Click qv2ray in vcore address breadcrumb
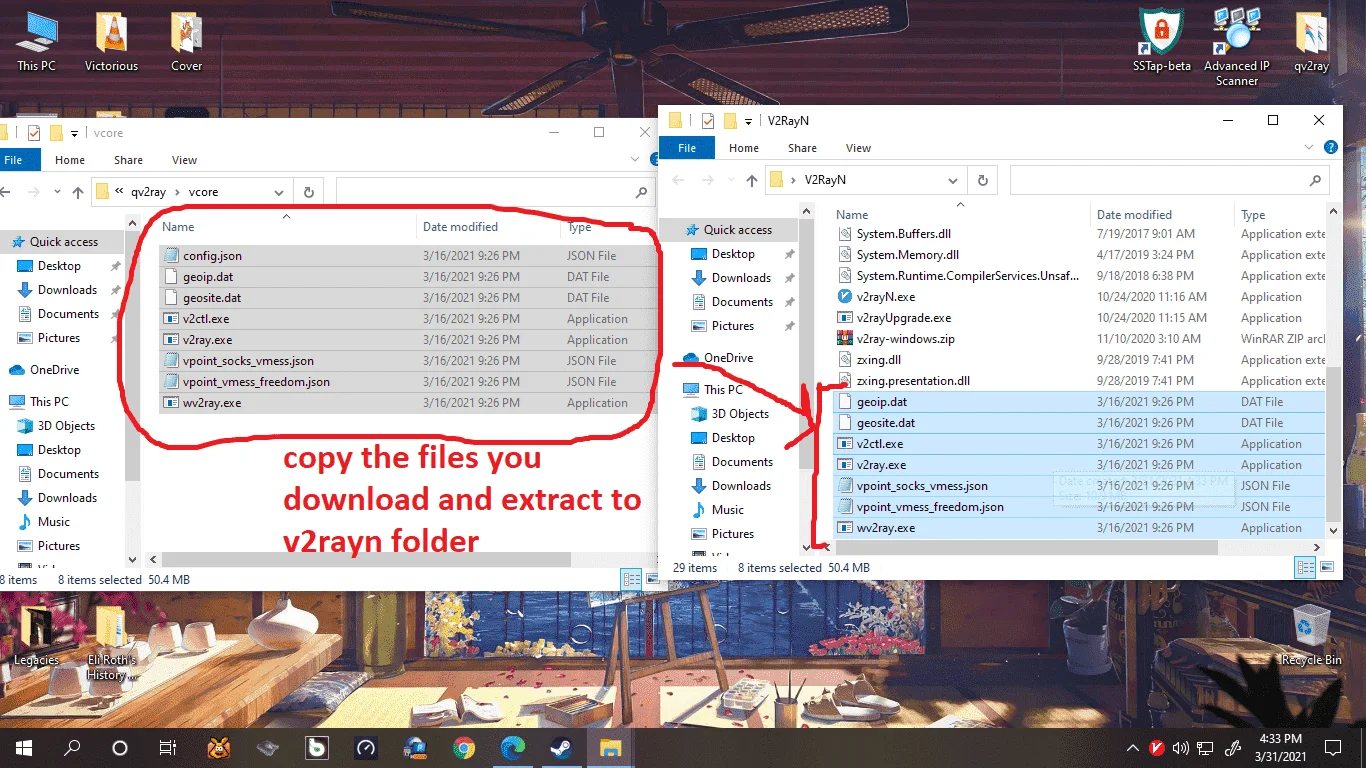 point(148,192)
